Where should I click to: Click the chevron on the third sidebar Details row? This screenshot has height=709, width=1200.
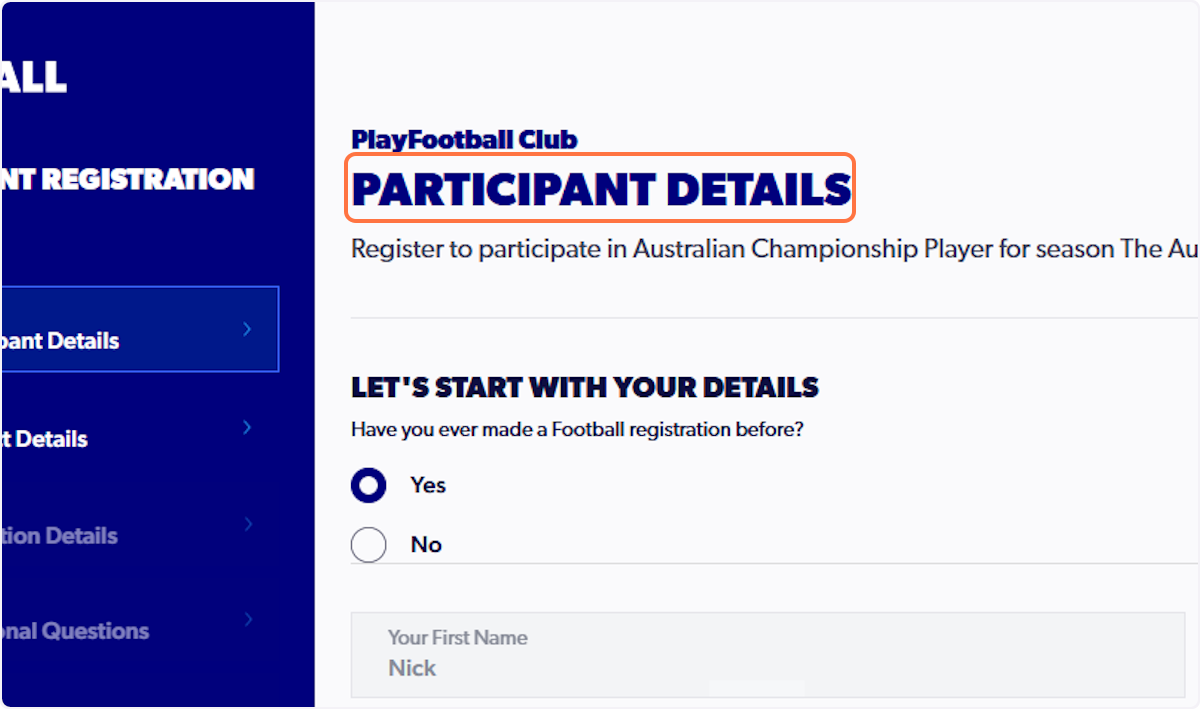click(247, 524)
